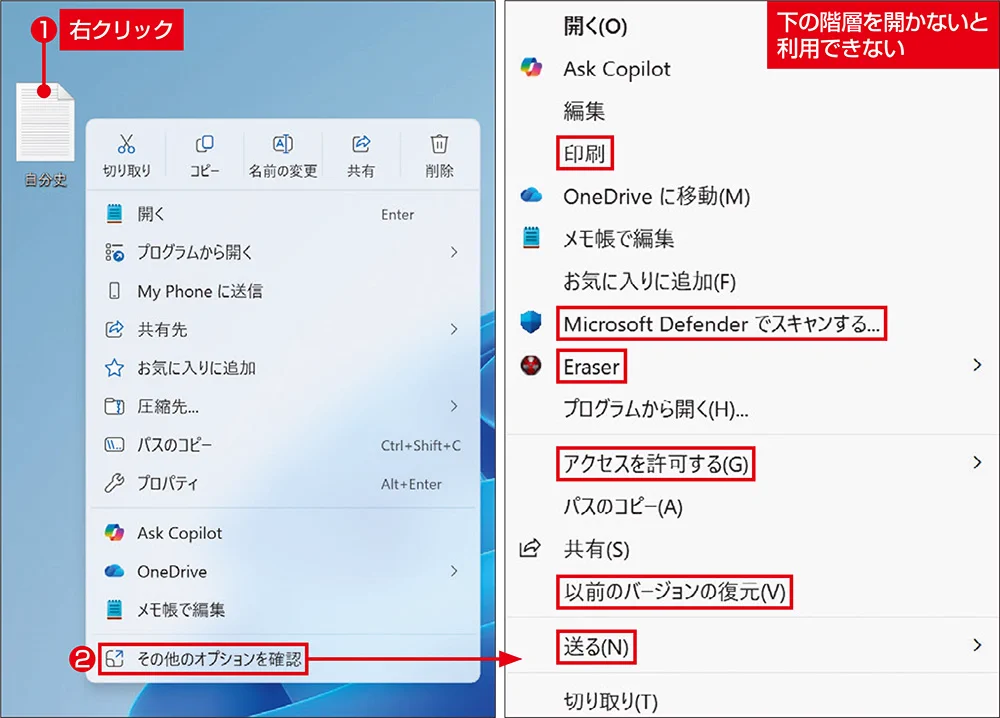Screen dimensions: 1000x718
Task: Click the icon beside その他のオプションを確認
Action: point(114,659)
